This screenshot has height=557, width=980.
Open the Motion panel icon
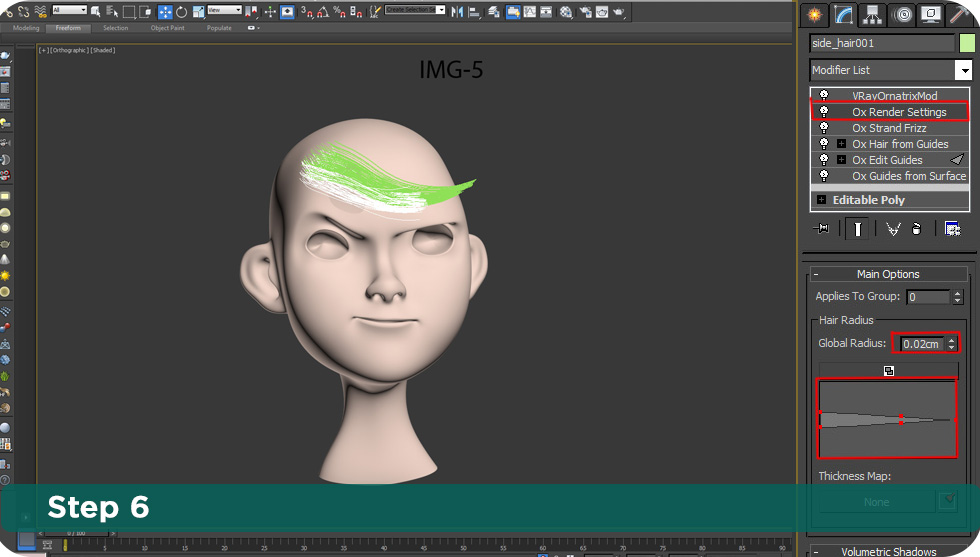coord(902,14)
